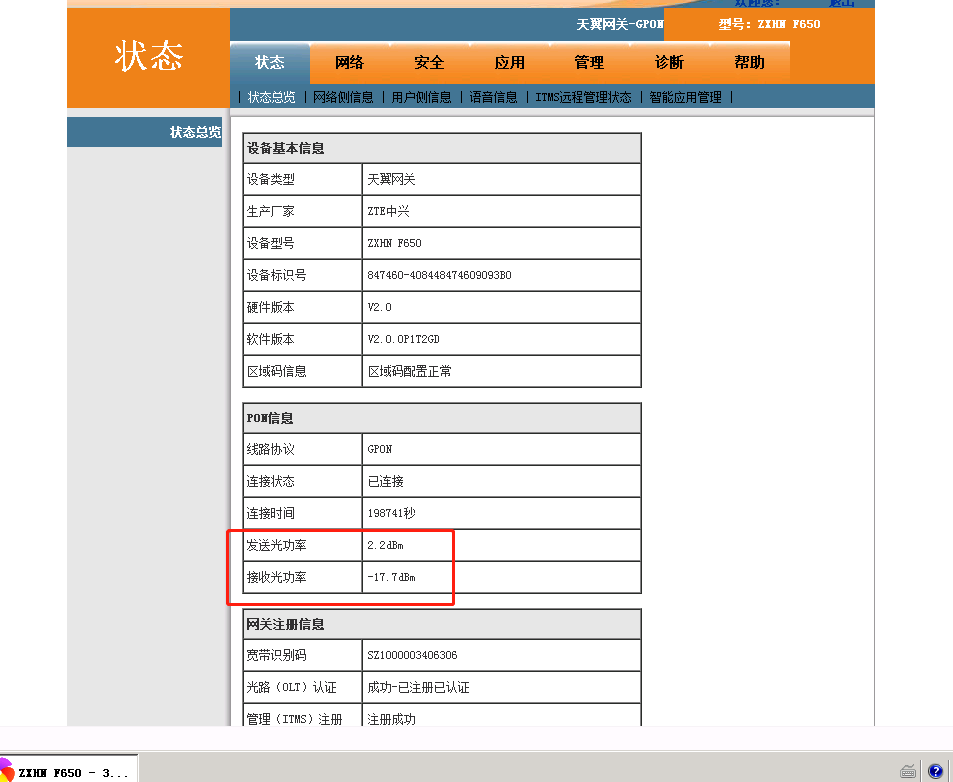953x782 pixels.
Task: Switch to the 网络 tab
Action: coord(349,62)
